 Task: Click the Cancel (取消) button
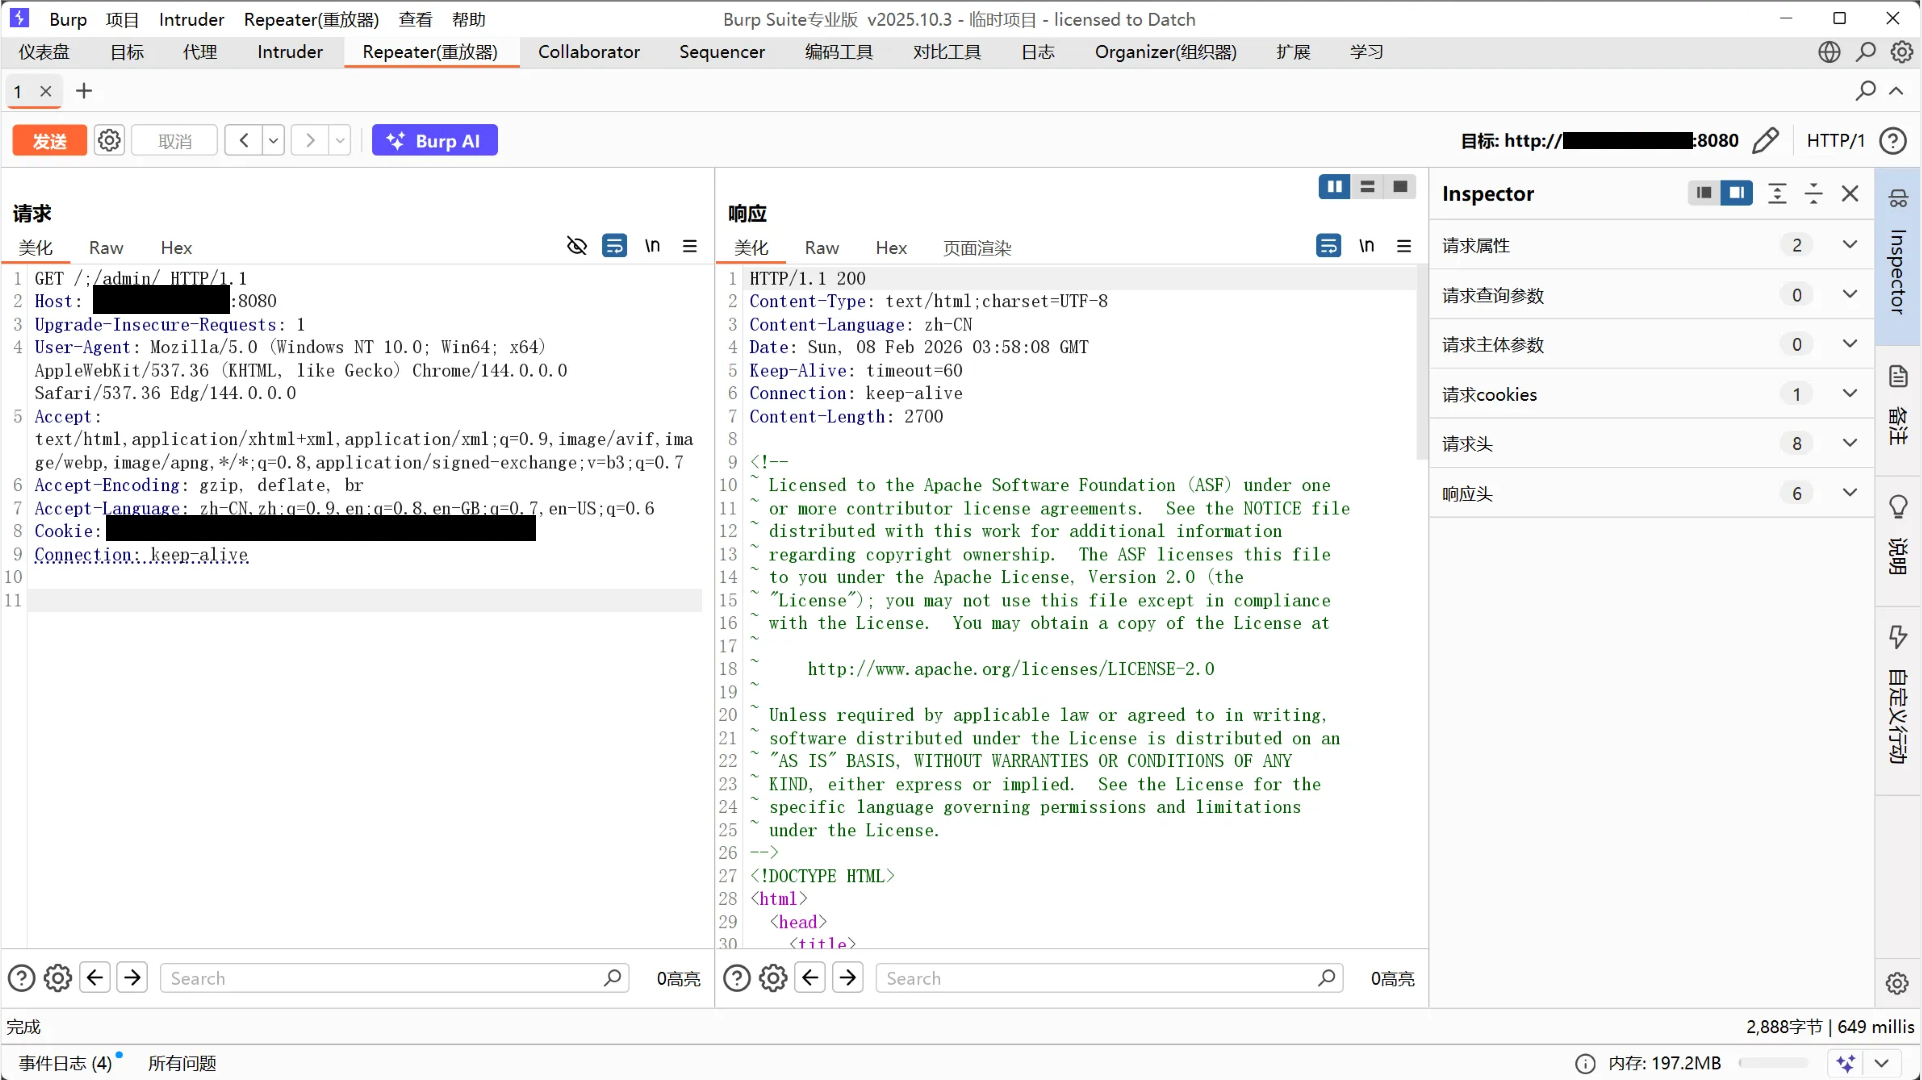pyautogui.click(x=175, y=141)
